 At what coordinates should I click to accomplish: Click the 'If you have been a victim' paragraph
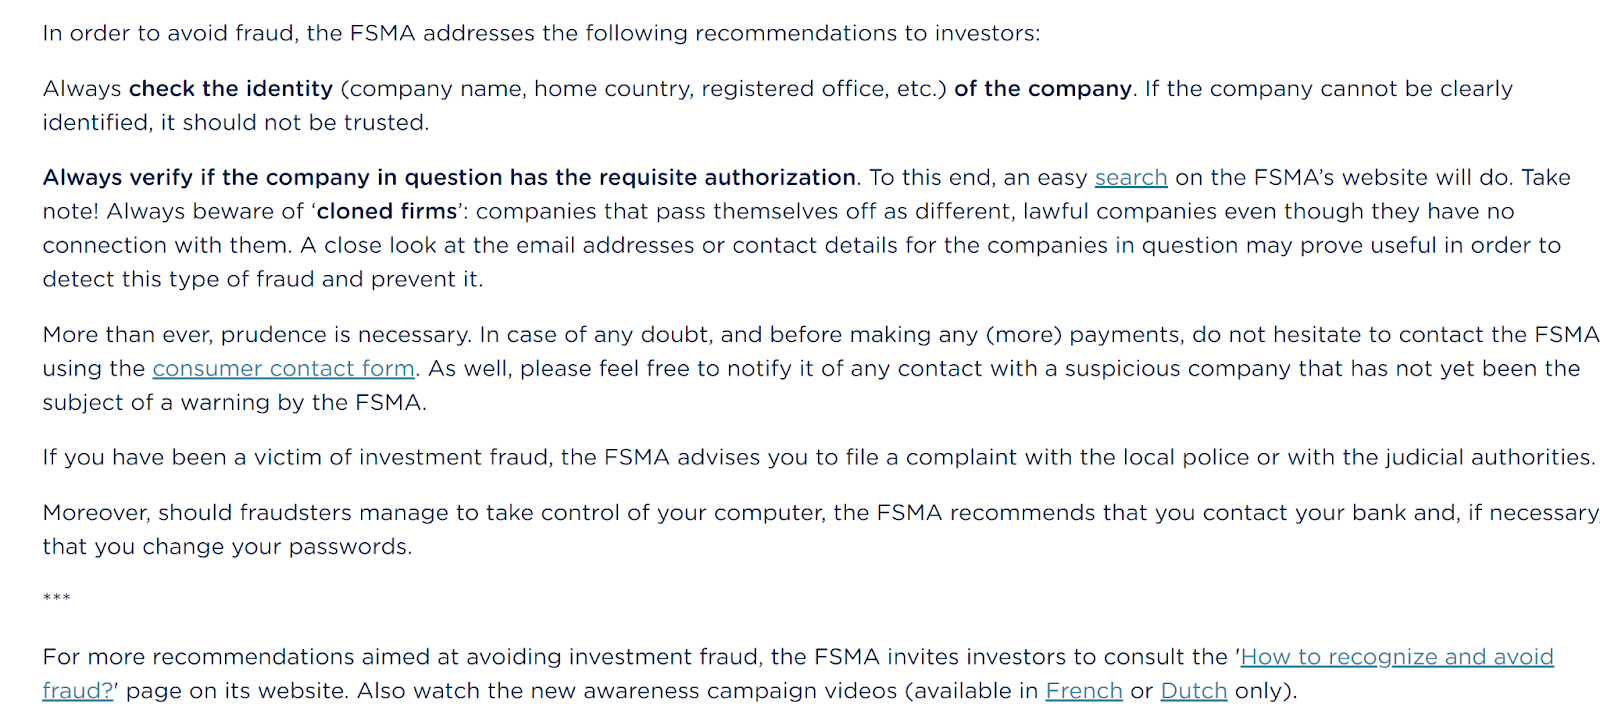817,458
